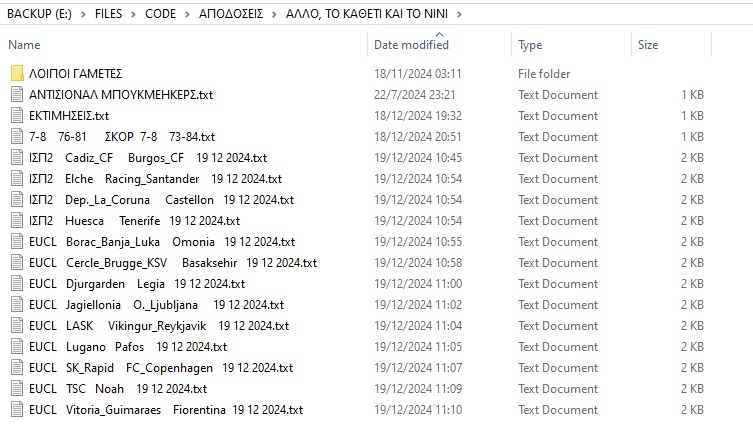Open the ΛΟΙΠΟΙ ΓΑΜΕΤΕΣ folder icon
753x431 pixels.
[x=16, y=74]
